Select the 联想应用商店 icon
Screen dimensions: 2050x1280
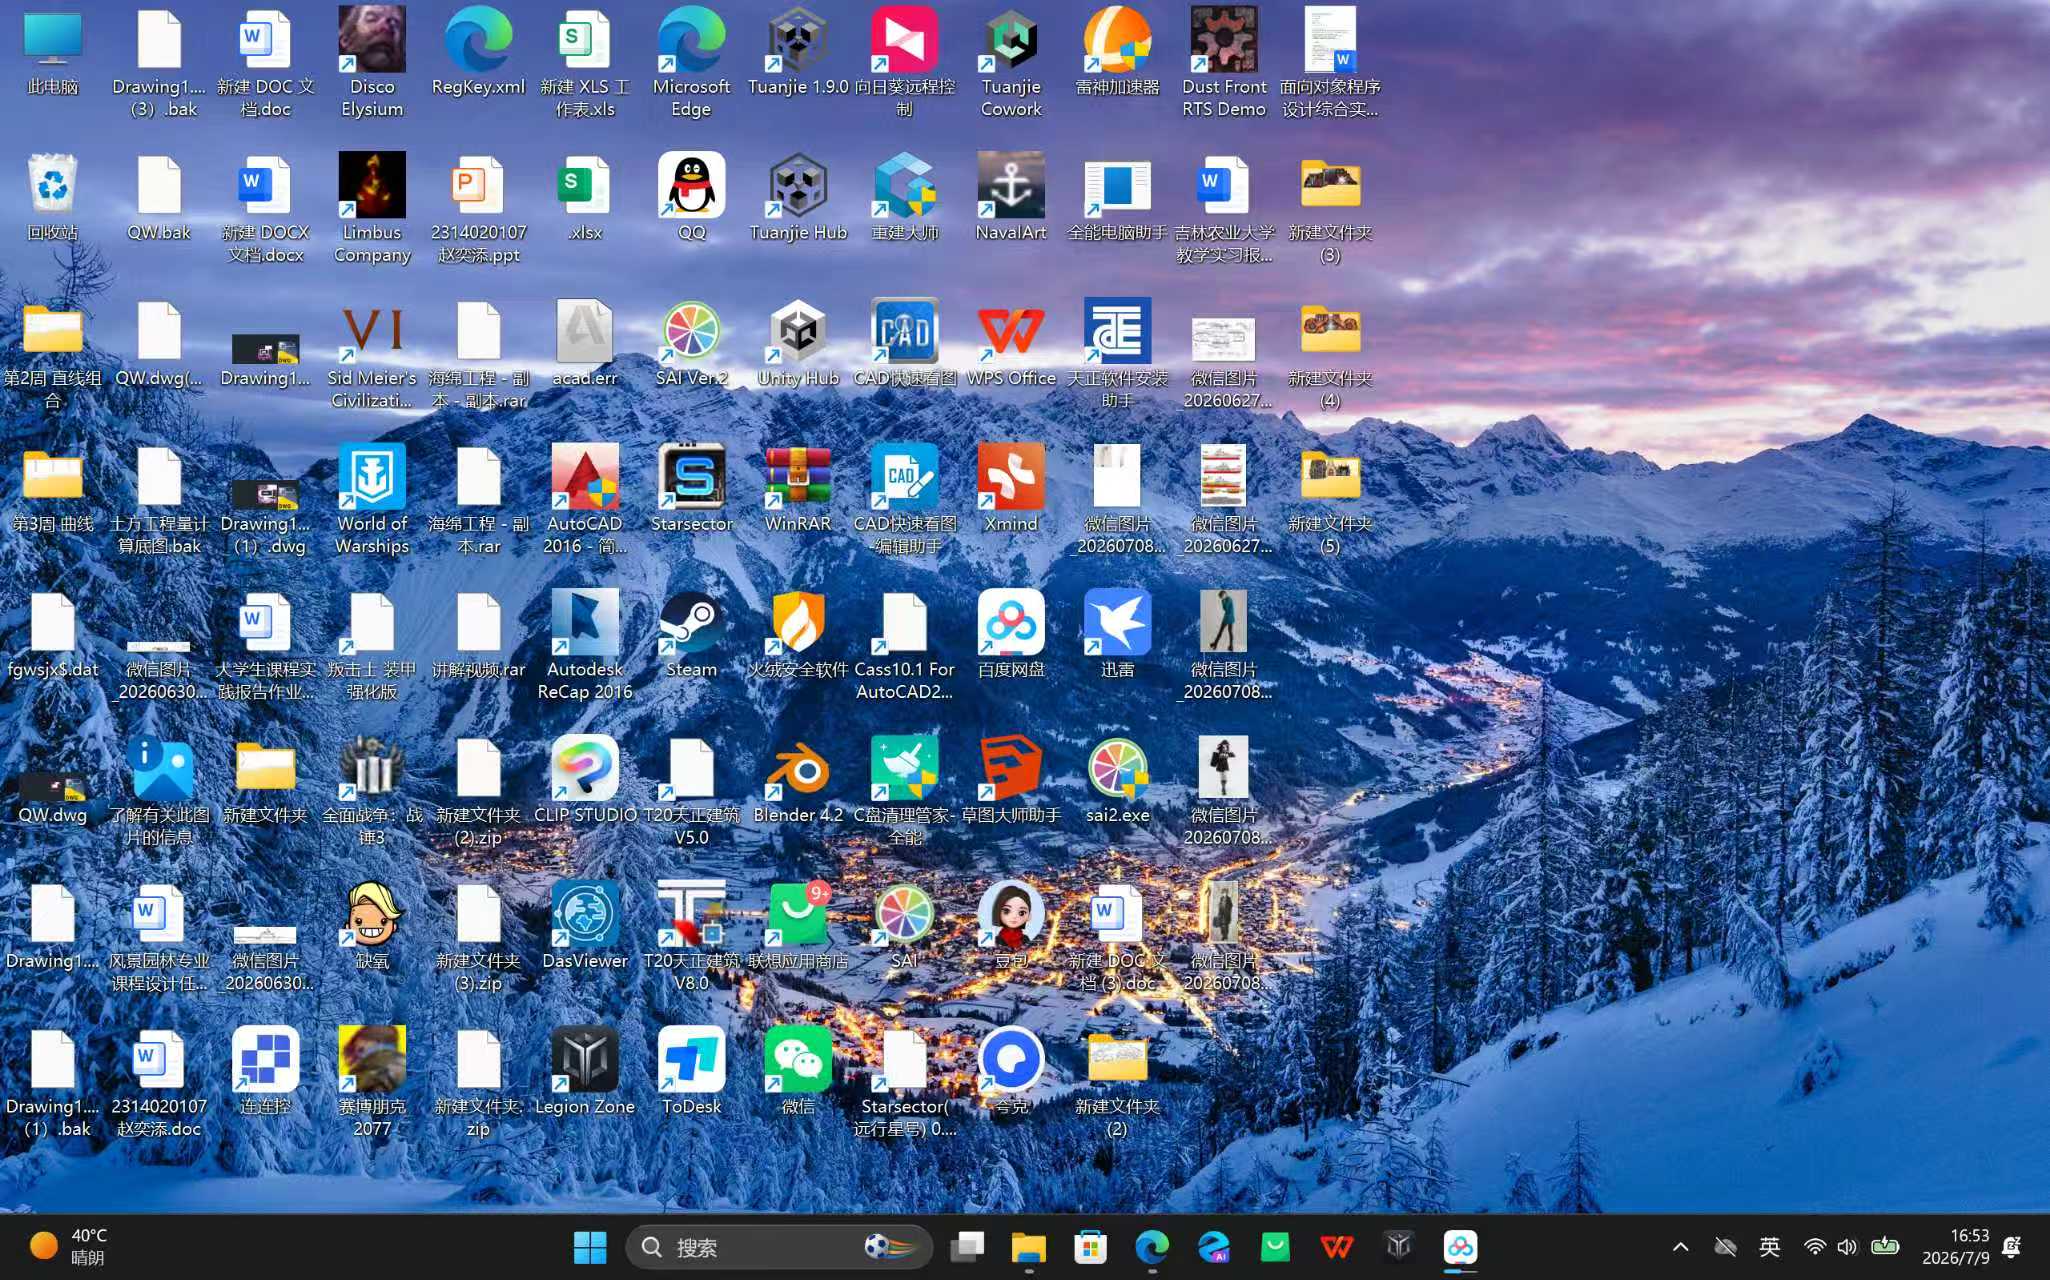click(798, 926)
